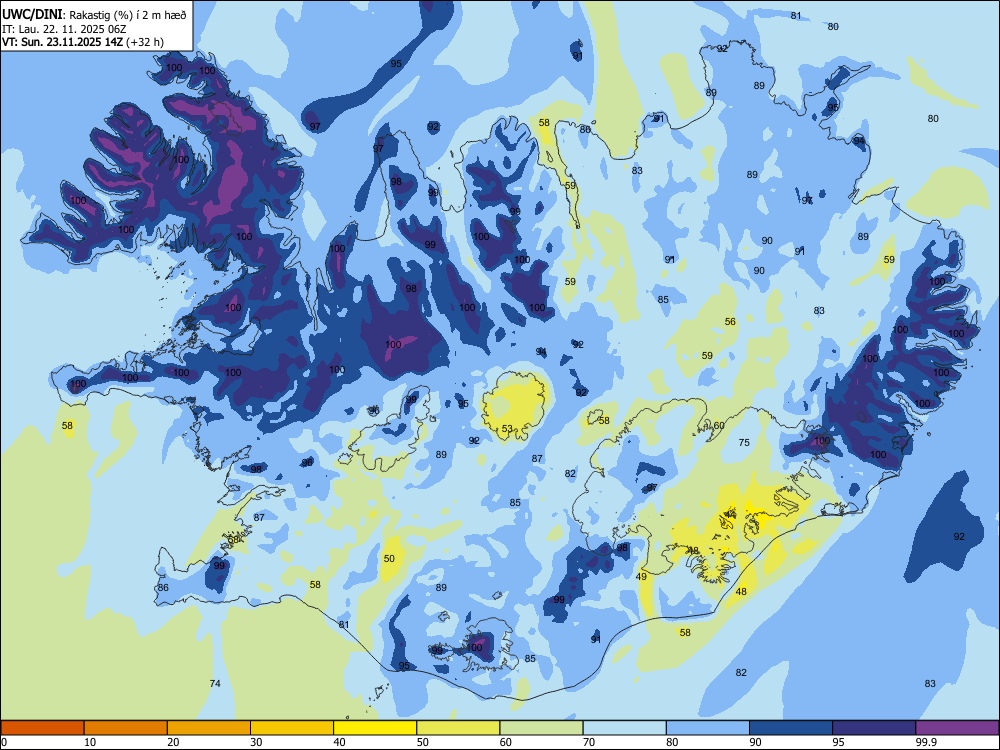The height and width of the screenshot is (750, 1000).
Task: Click the very light blue 70–80 legend swatch
Action: 624,728
